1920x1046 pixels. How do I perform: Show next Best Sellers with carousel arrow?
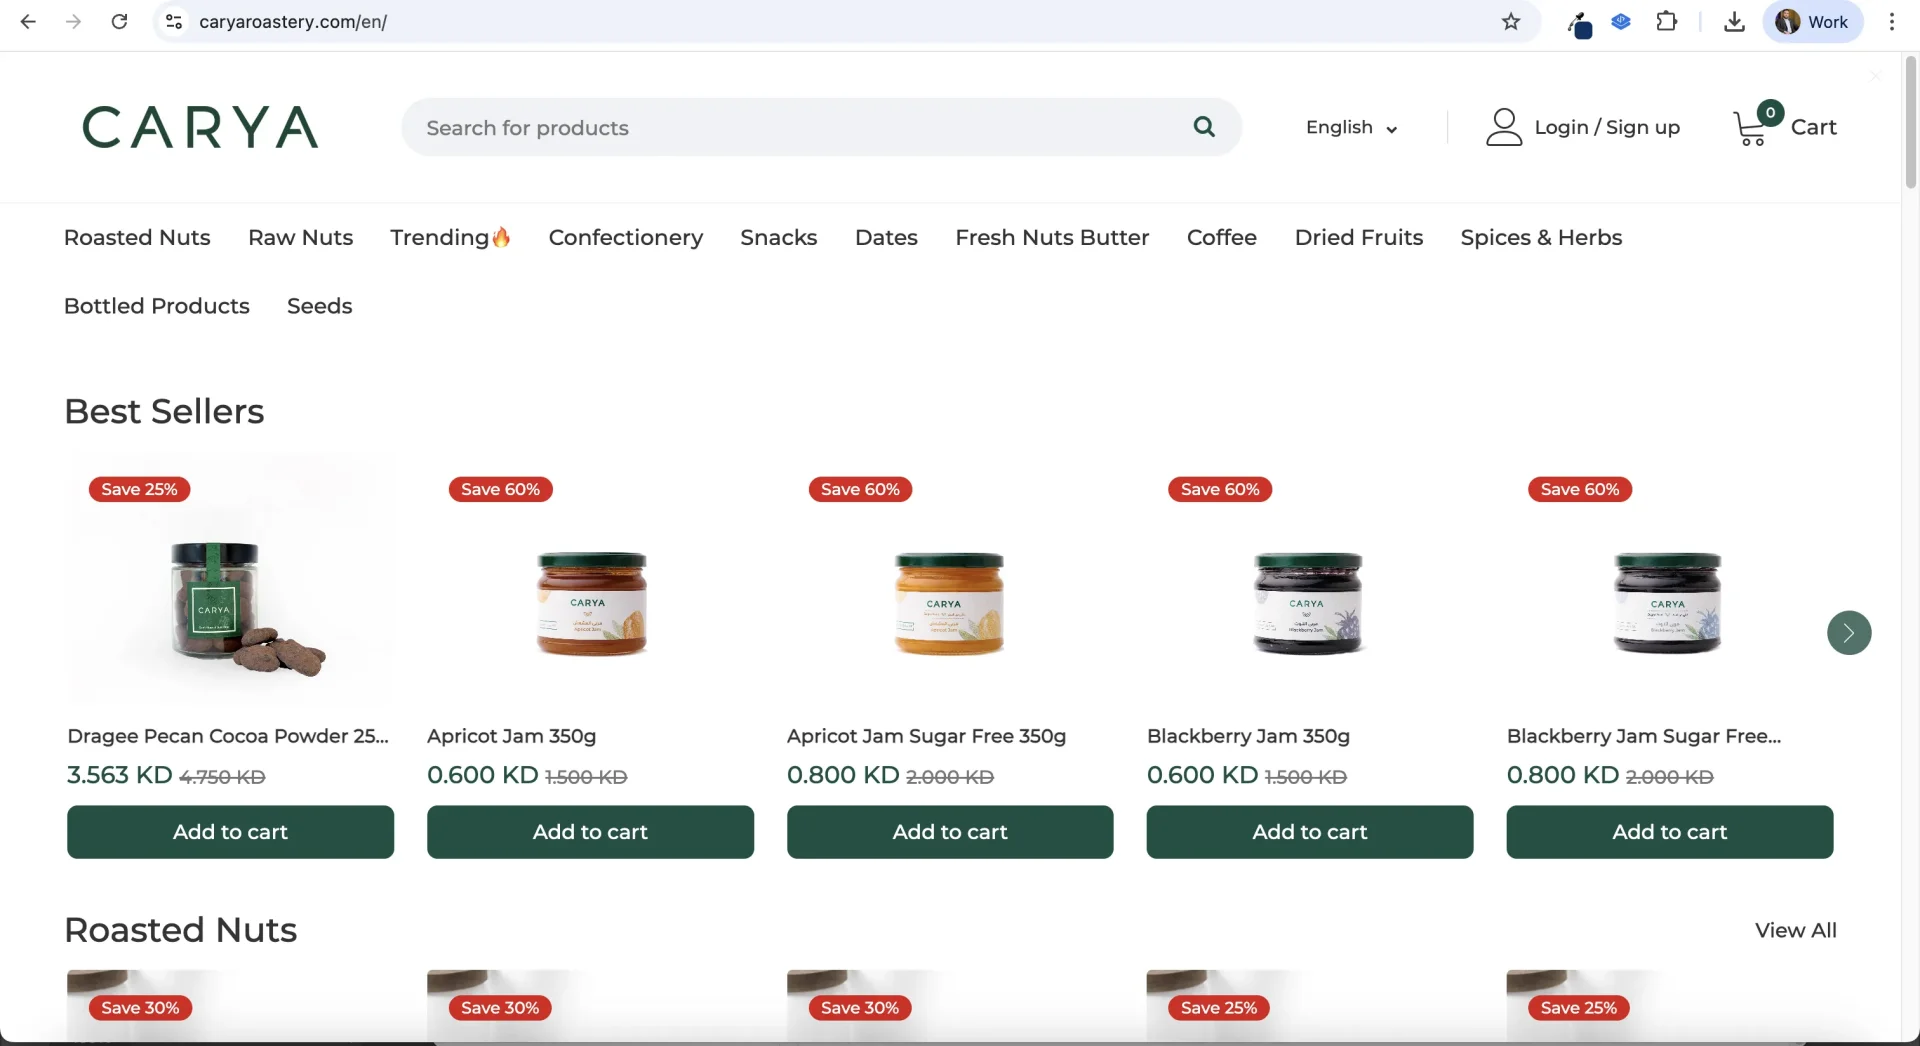[1849, 633]
